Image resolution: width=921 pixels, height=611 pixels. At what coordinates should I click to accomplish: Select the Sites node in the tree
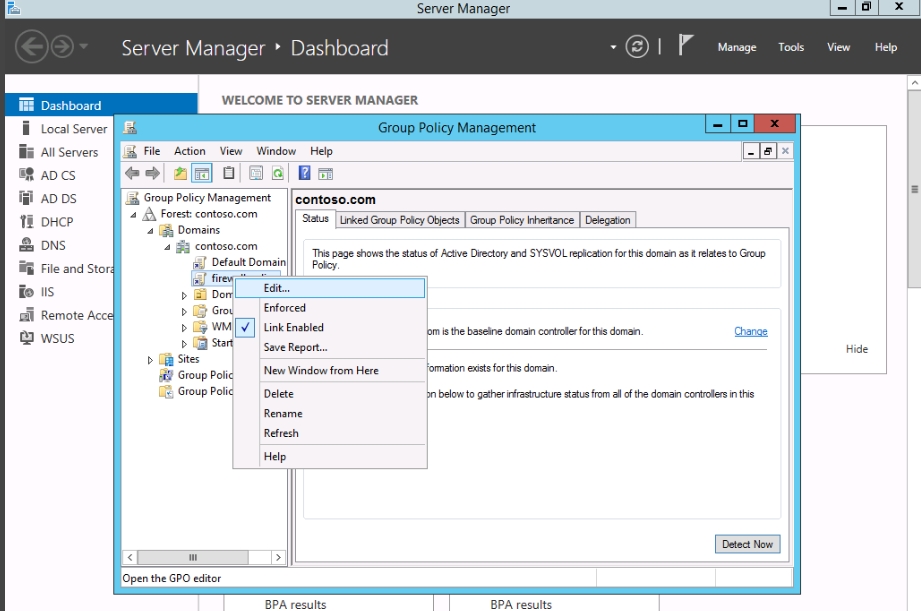click(188, 359)
